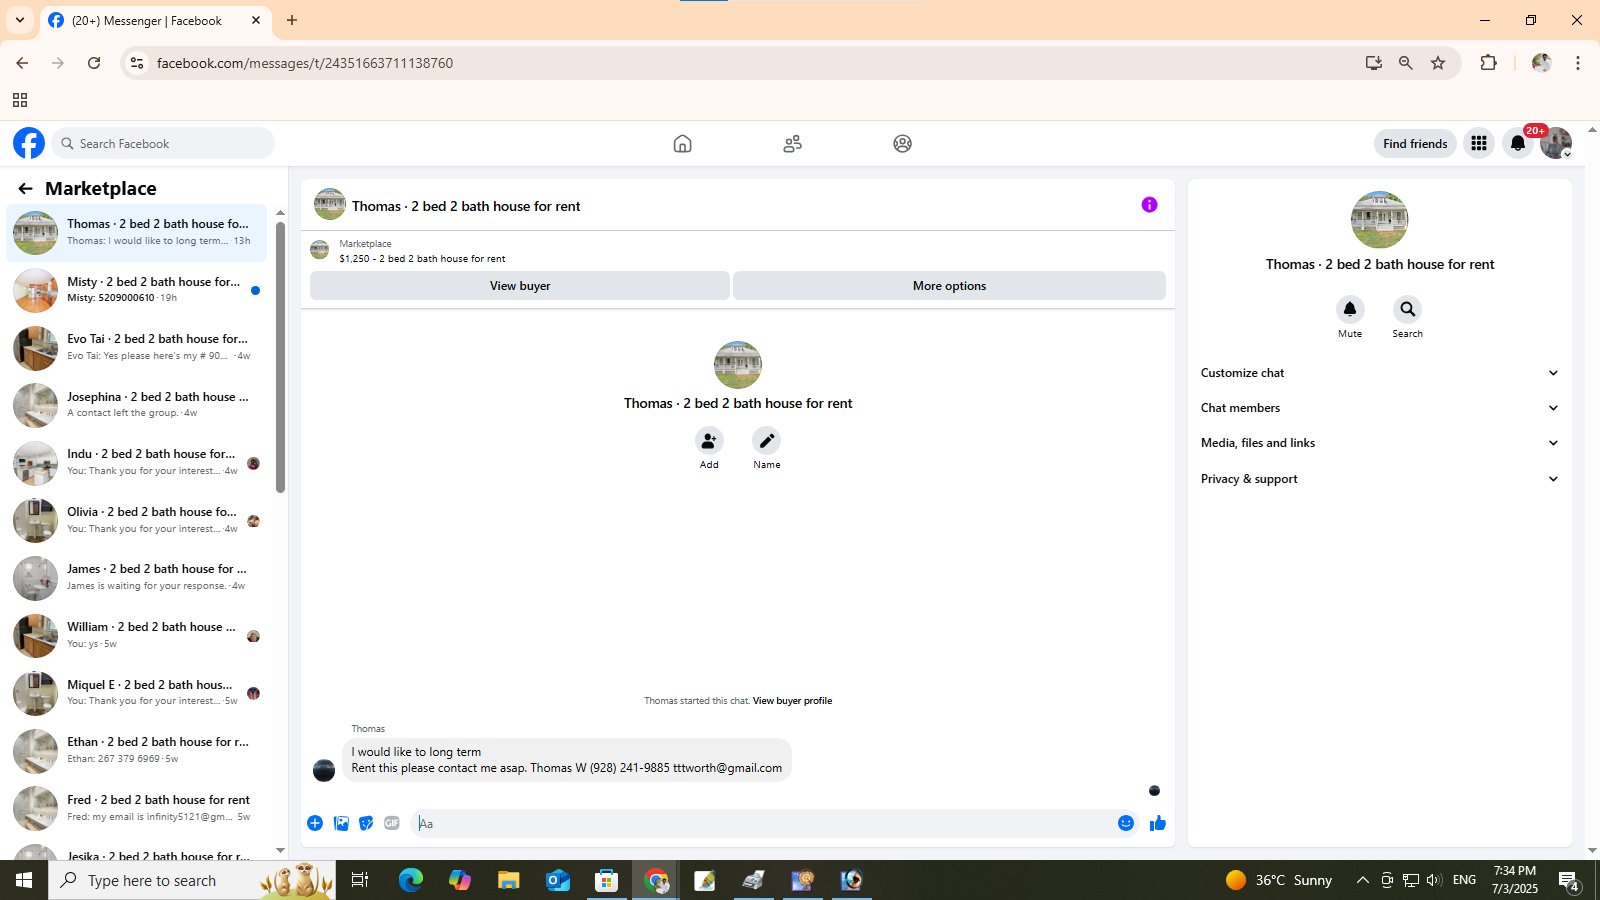This screenshot has height=900, width=1600.
Task: Search in conversation magnifier icon
Action: point(1407,309)
